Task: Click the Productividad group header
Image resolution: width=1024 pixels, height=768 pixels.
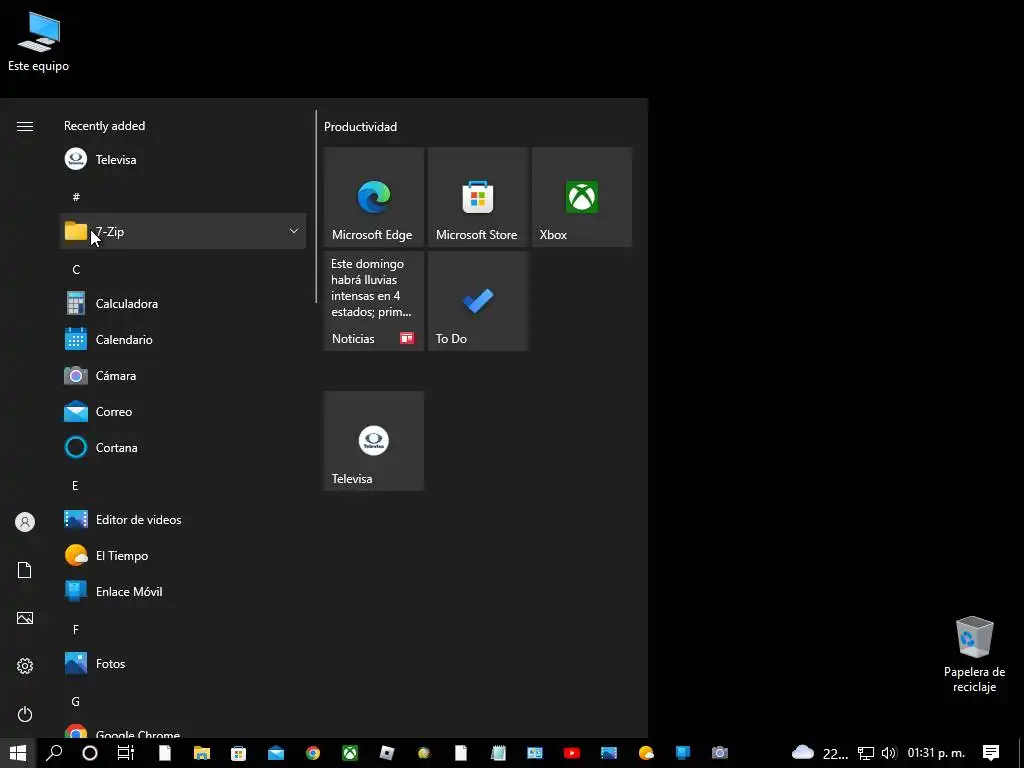Action: pos(360,127)
